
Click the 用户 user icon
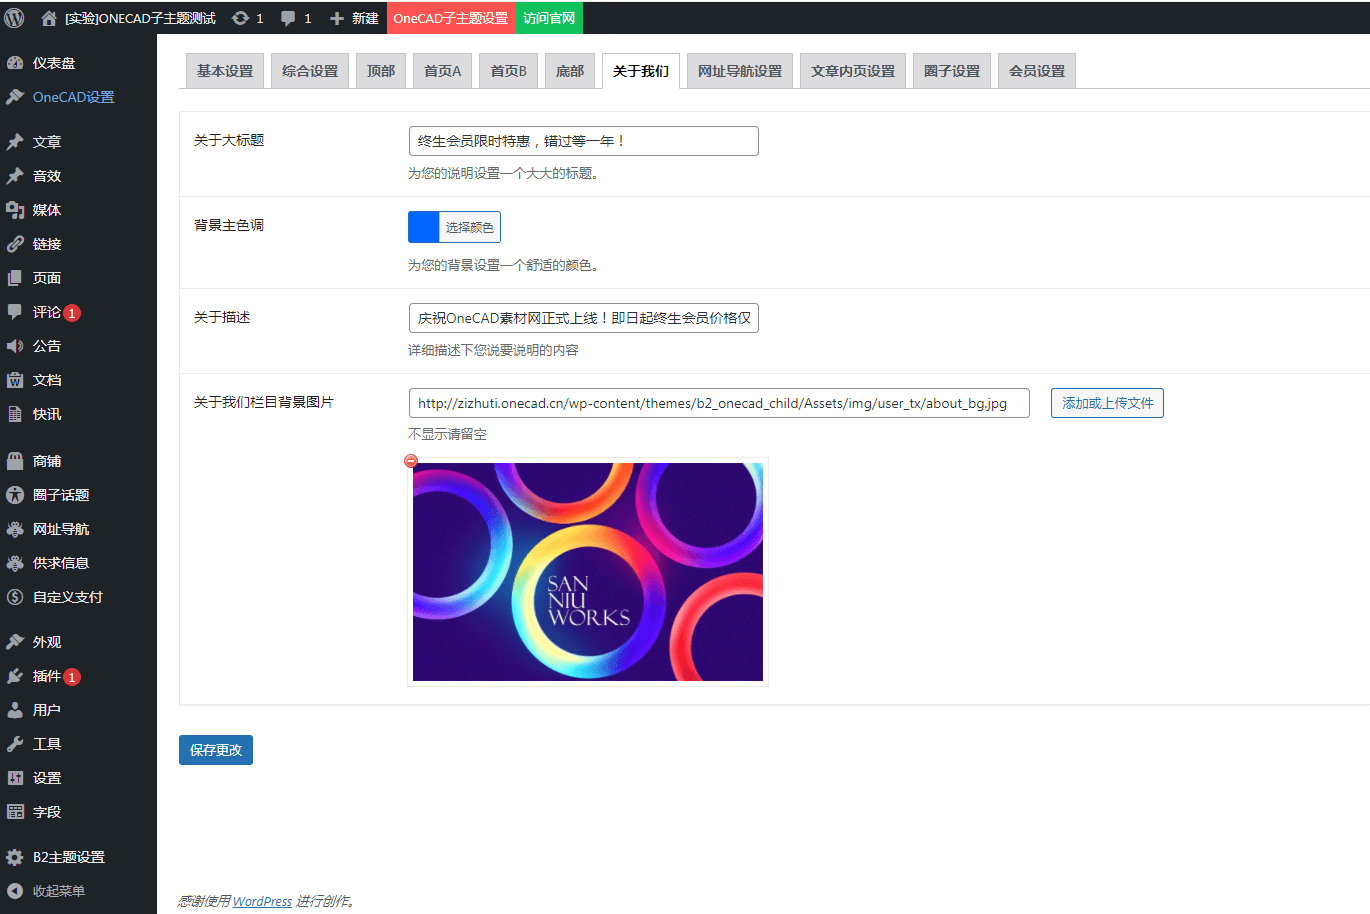click(x=15, y=710)
